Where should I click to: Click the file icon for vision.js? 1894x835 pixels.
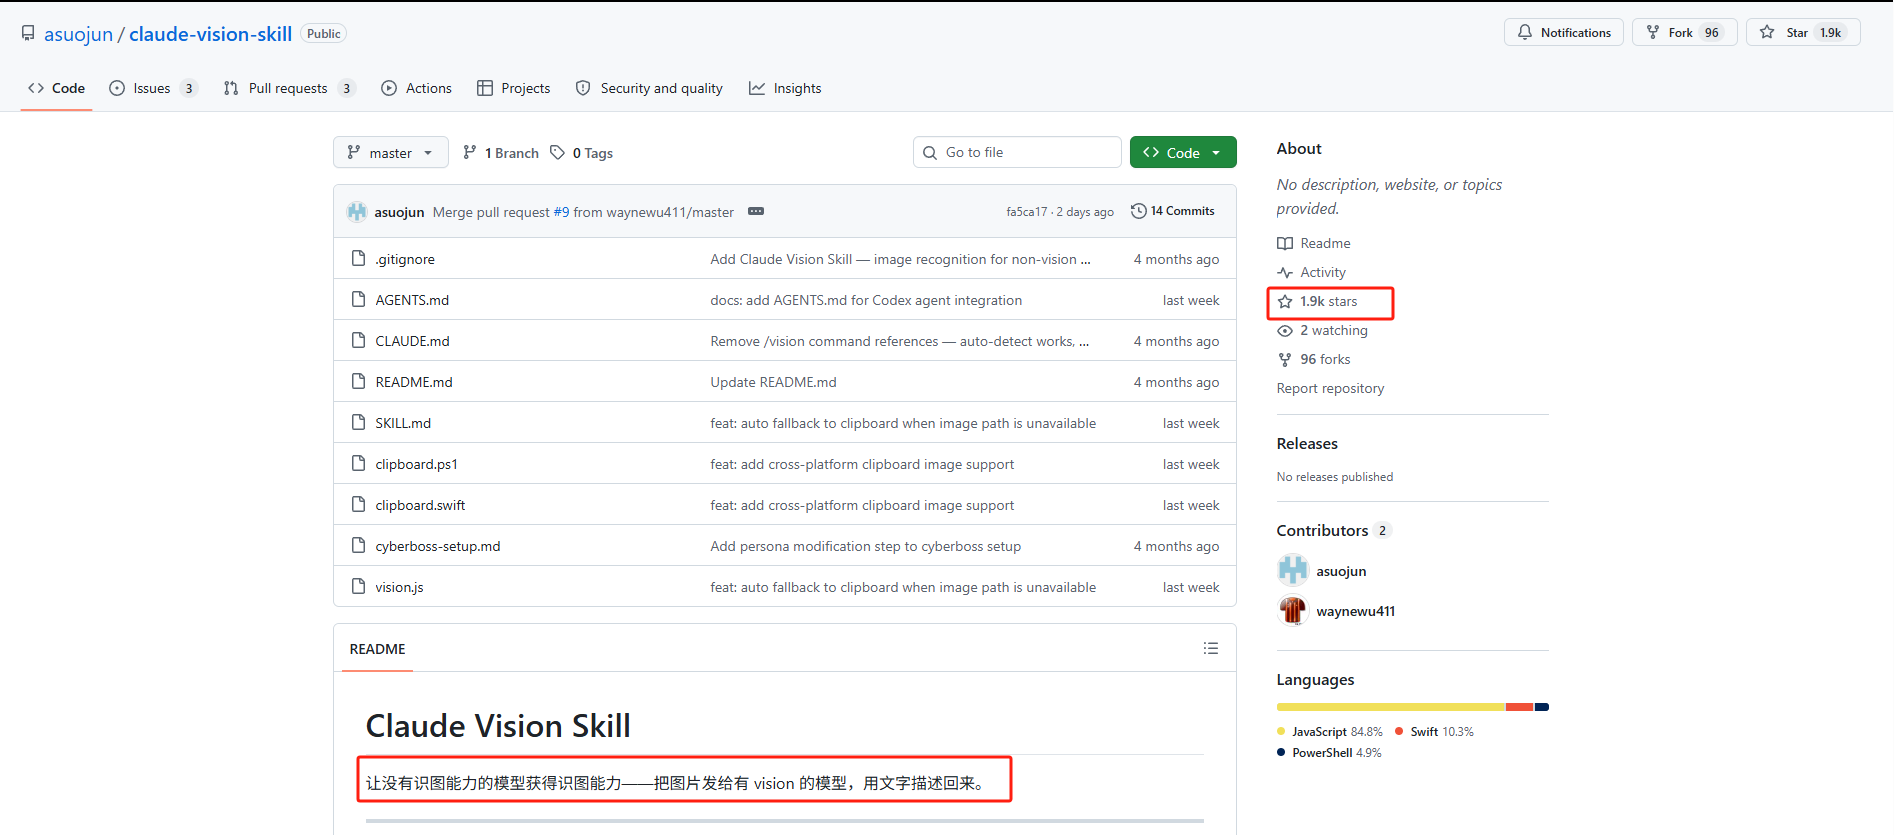(358, 587)
